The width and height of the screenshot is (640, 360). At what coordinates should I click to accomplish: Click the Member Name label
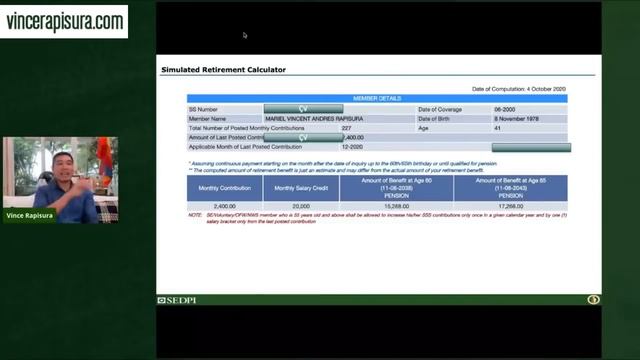tap(207, 119)
